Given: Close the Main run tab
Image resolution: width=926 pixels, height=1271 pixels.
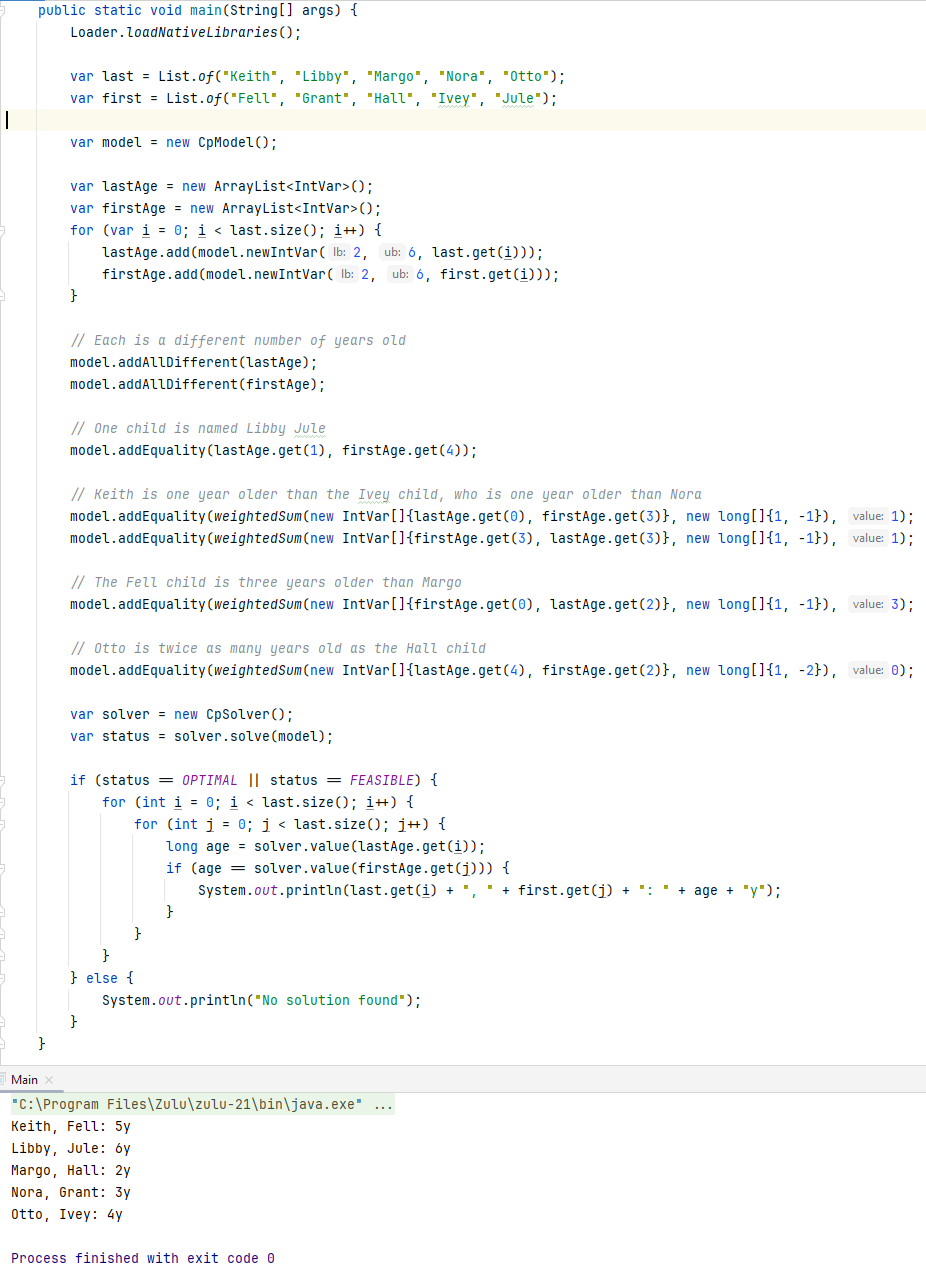Looking at the screenshot, I should pos(48,1080).
